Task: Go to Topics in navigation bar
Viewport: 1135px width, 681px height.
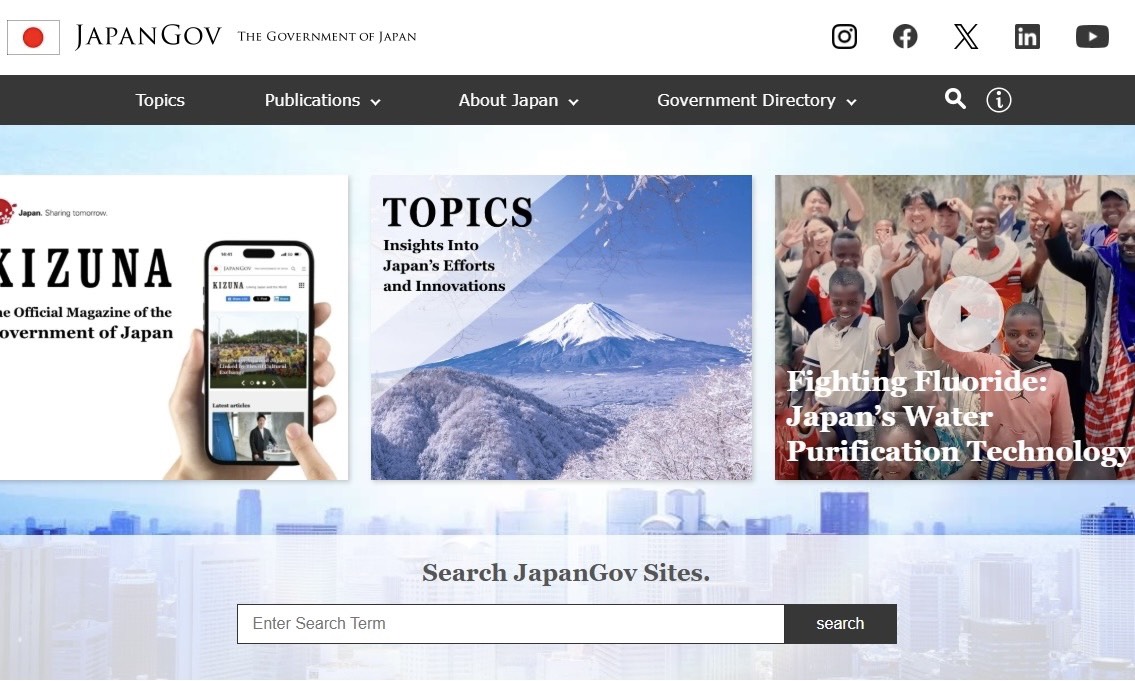Action: pyautogui.click(x=160, y=100)
